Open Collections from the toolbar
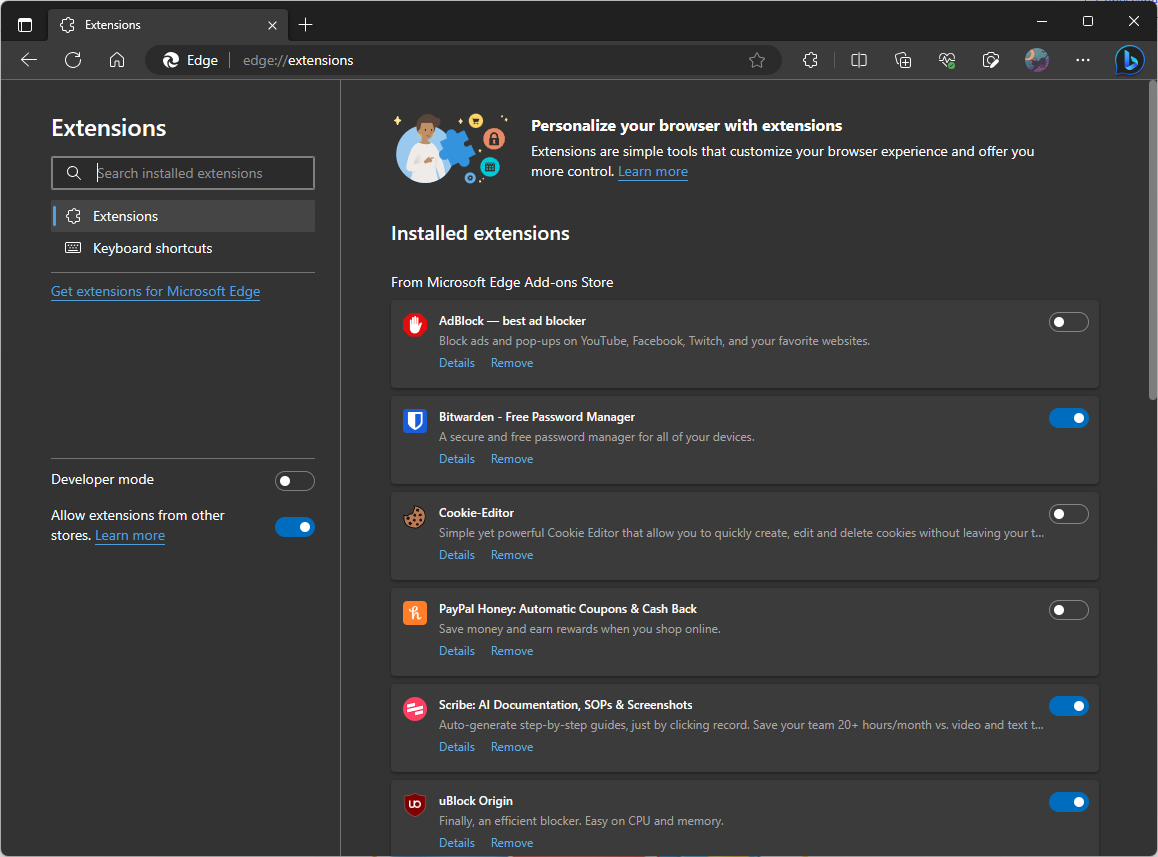This screenshot has width=1158, height=857. click(903, 60)
